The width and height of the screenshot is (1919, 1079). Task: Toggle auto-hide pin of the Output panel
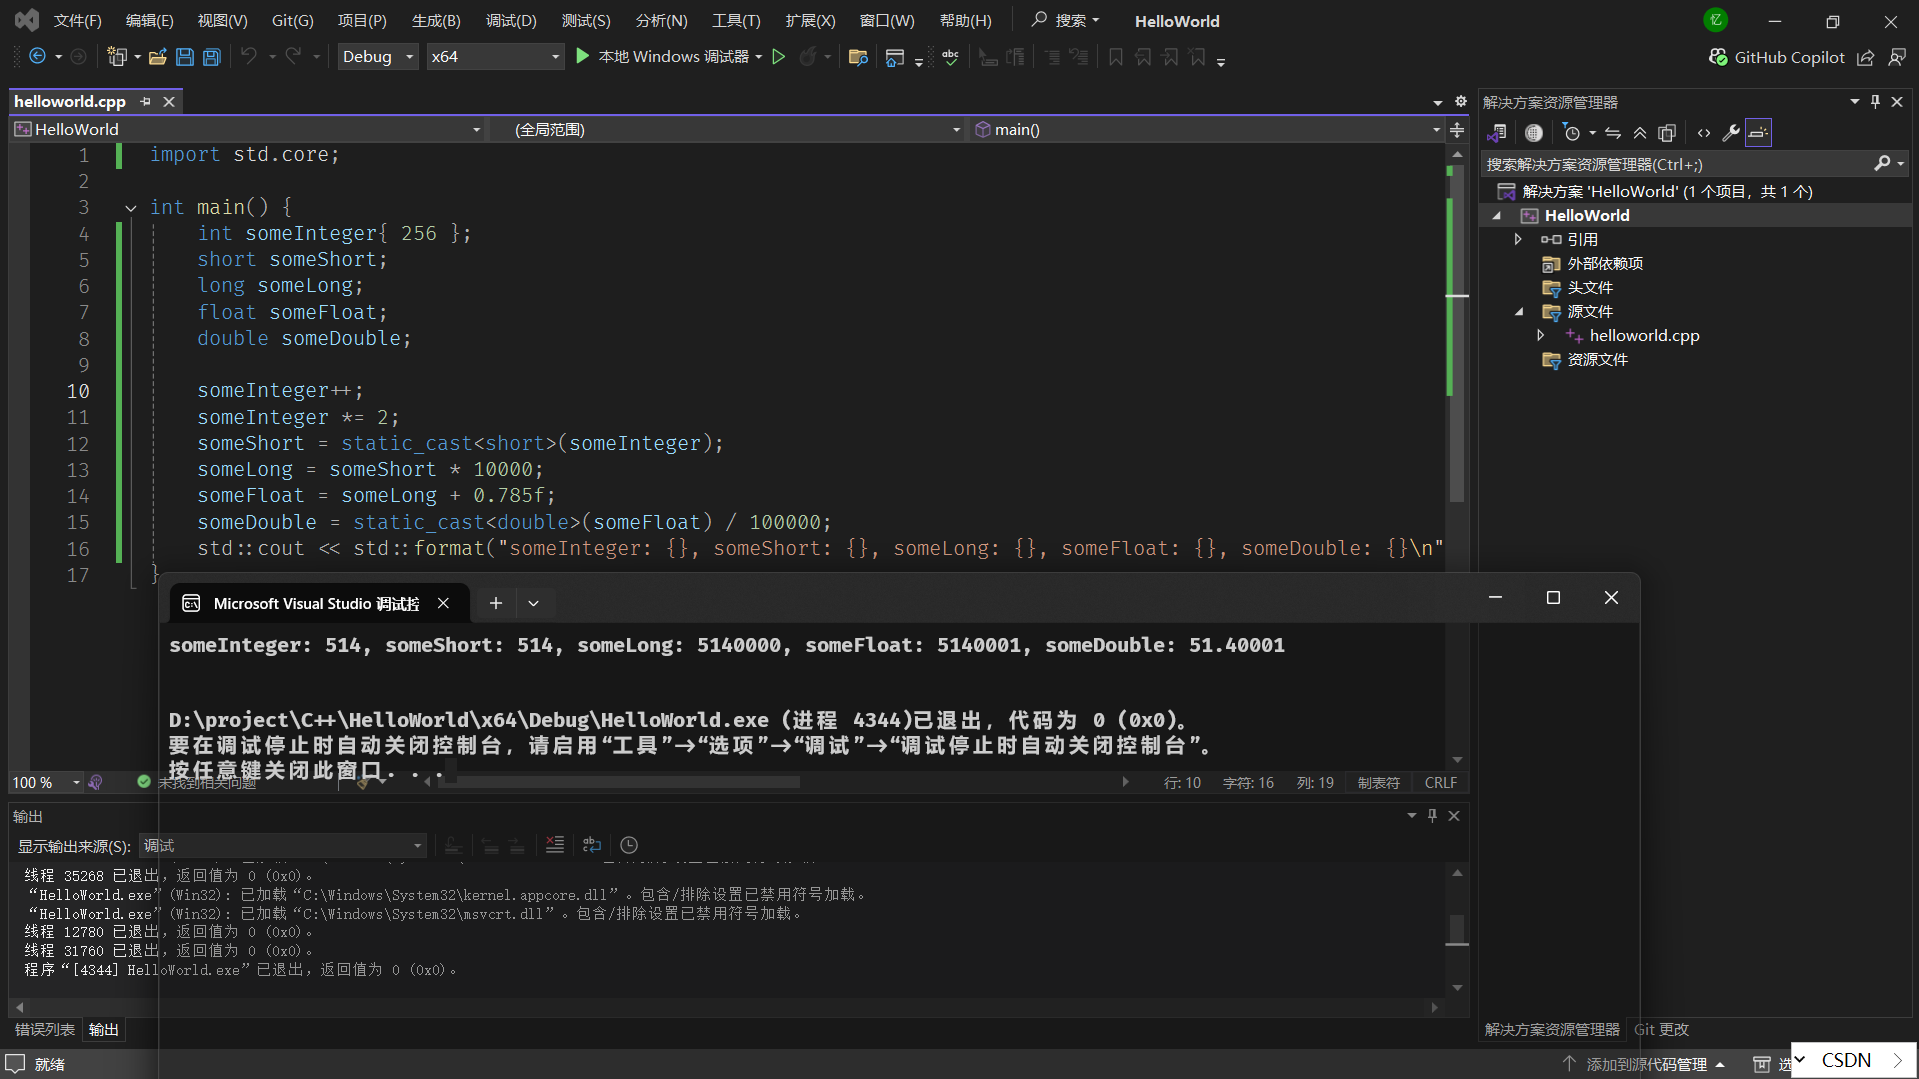tap(1432, 816)
